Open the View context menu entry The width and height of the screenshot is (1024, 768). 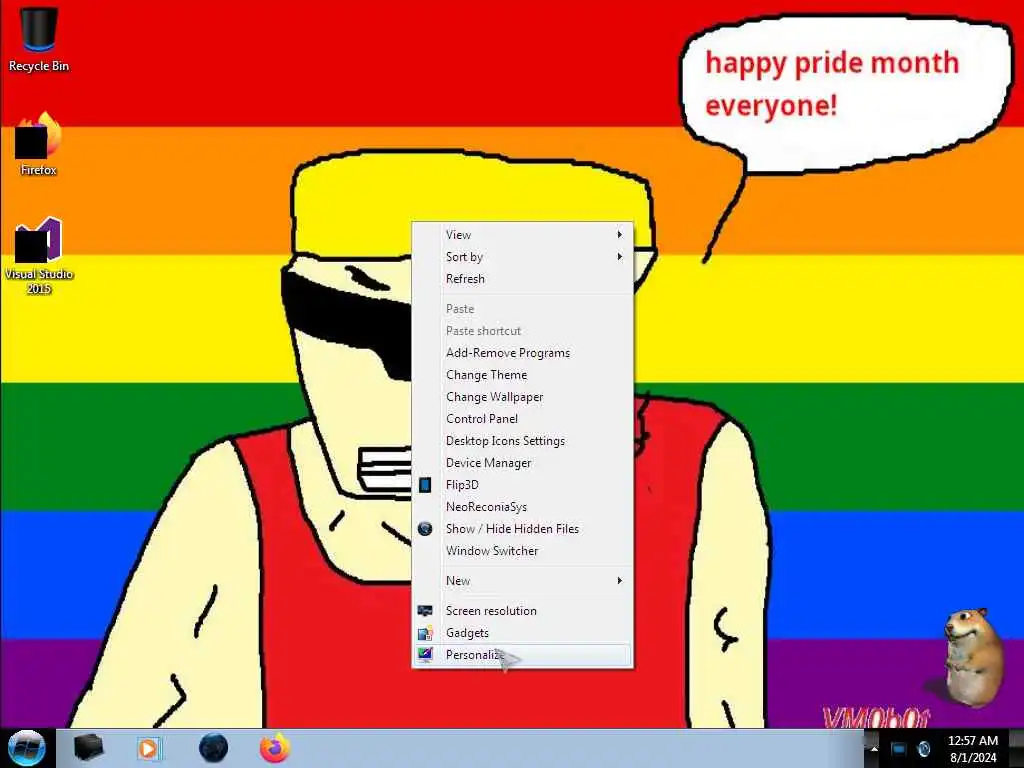(x=522, y=234)
